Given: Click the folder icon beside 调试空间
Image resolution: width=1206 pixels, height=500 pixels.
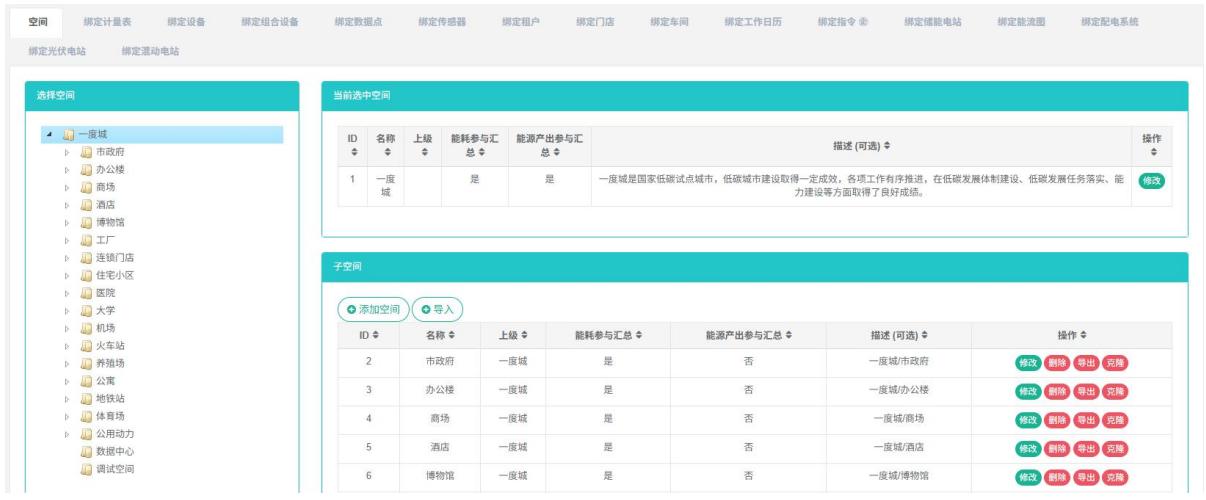Looking at the screenshot, I should (x=86, y=468).
